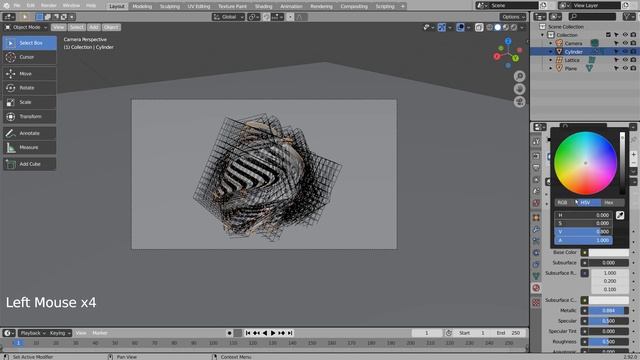The image size is (640, 360).
Task: Toggle Collection visibility eye in outliner
Action: (x=625, y=35)
